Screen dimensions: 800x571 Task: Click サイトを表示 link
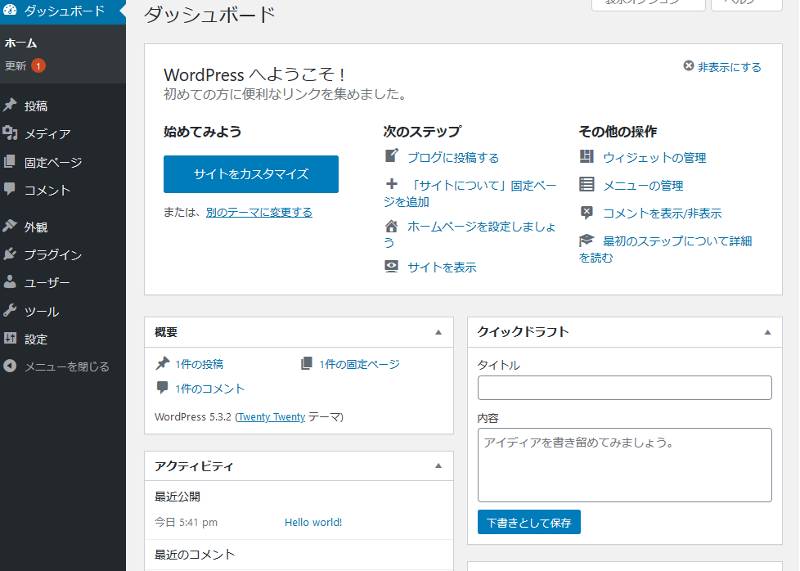coord(442,267)
